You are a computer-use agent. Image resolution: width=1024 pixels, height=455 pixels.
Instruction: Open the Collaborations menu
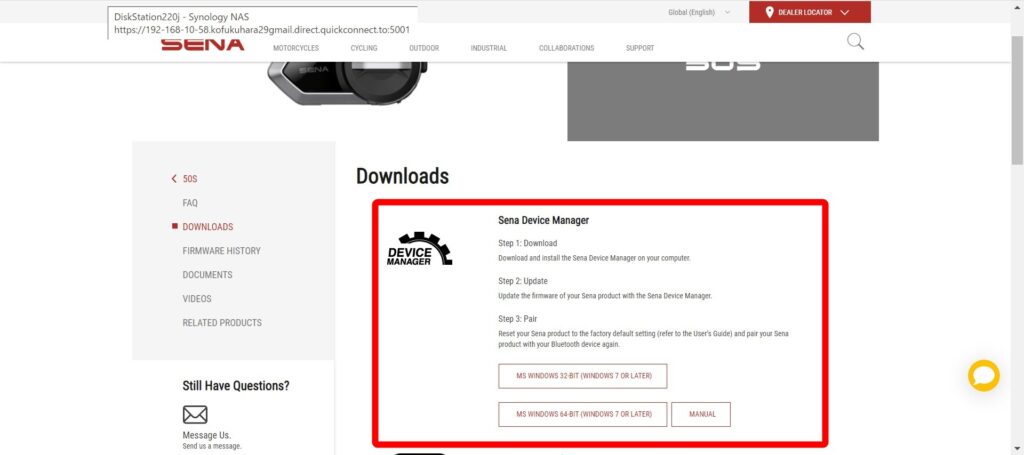click(x=566, y=48)
